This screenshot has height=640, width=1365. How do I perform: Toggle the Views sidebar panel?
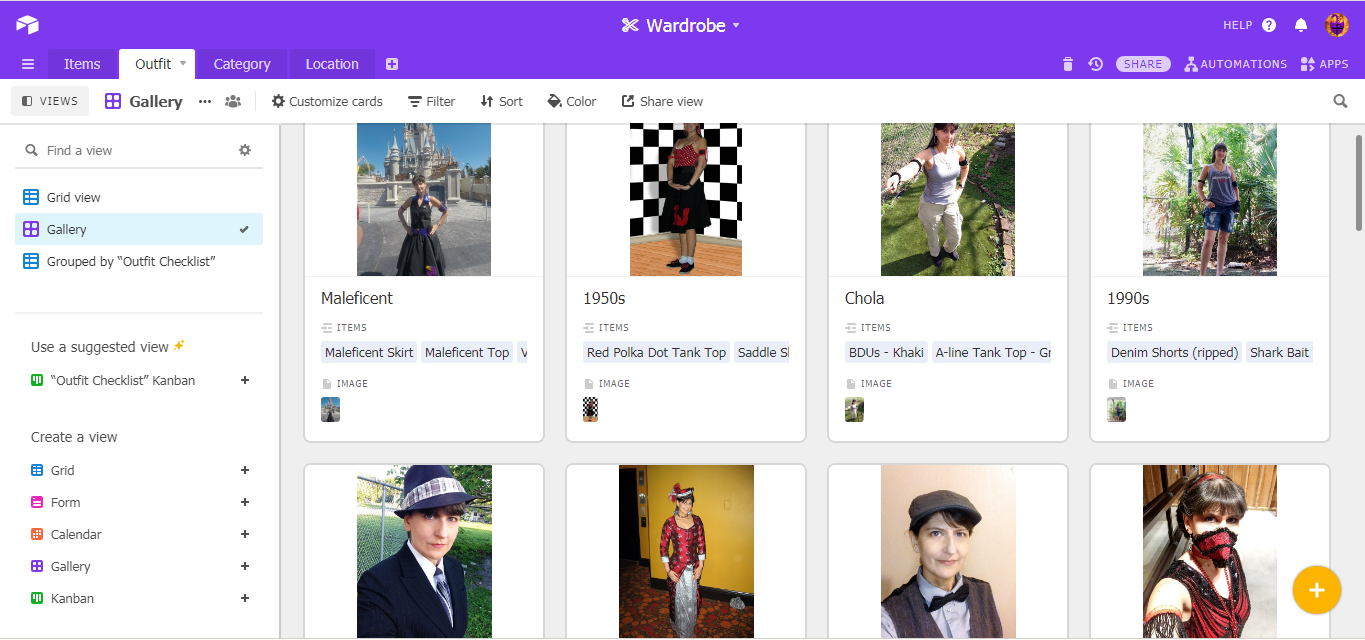point(50,101)
